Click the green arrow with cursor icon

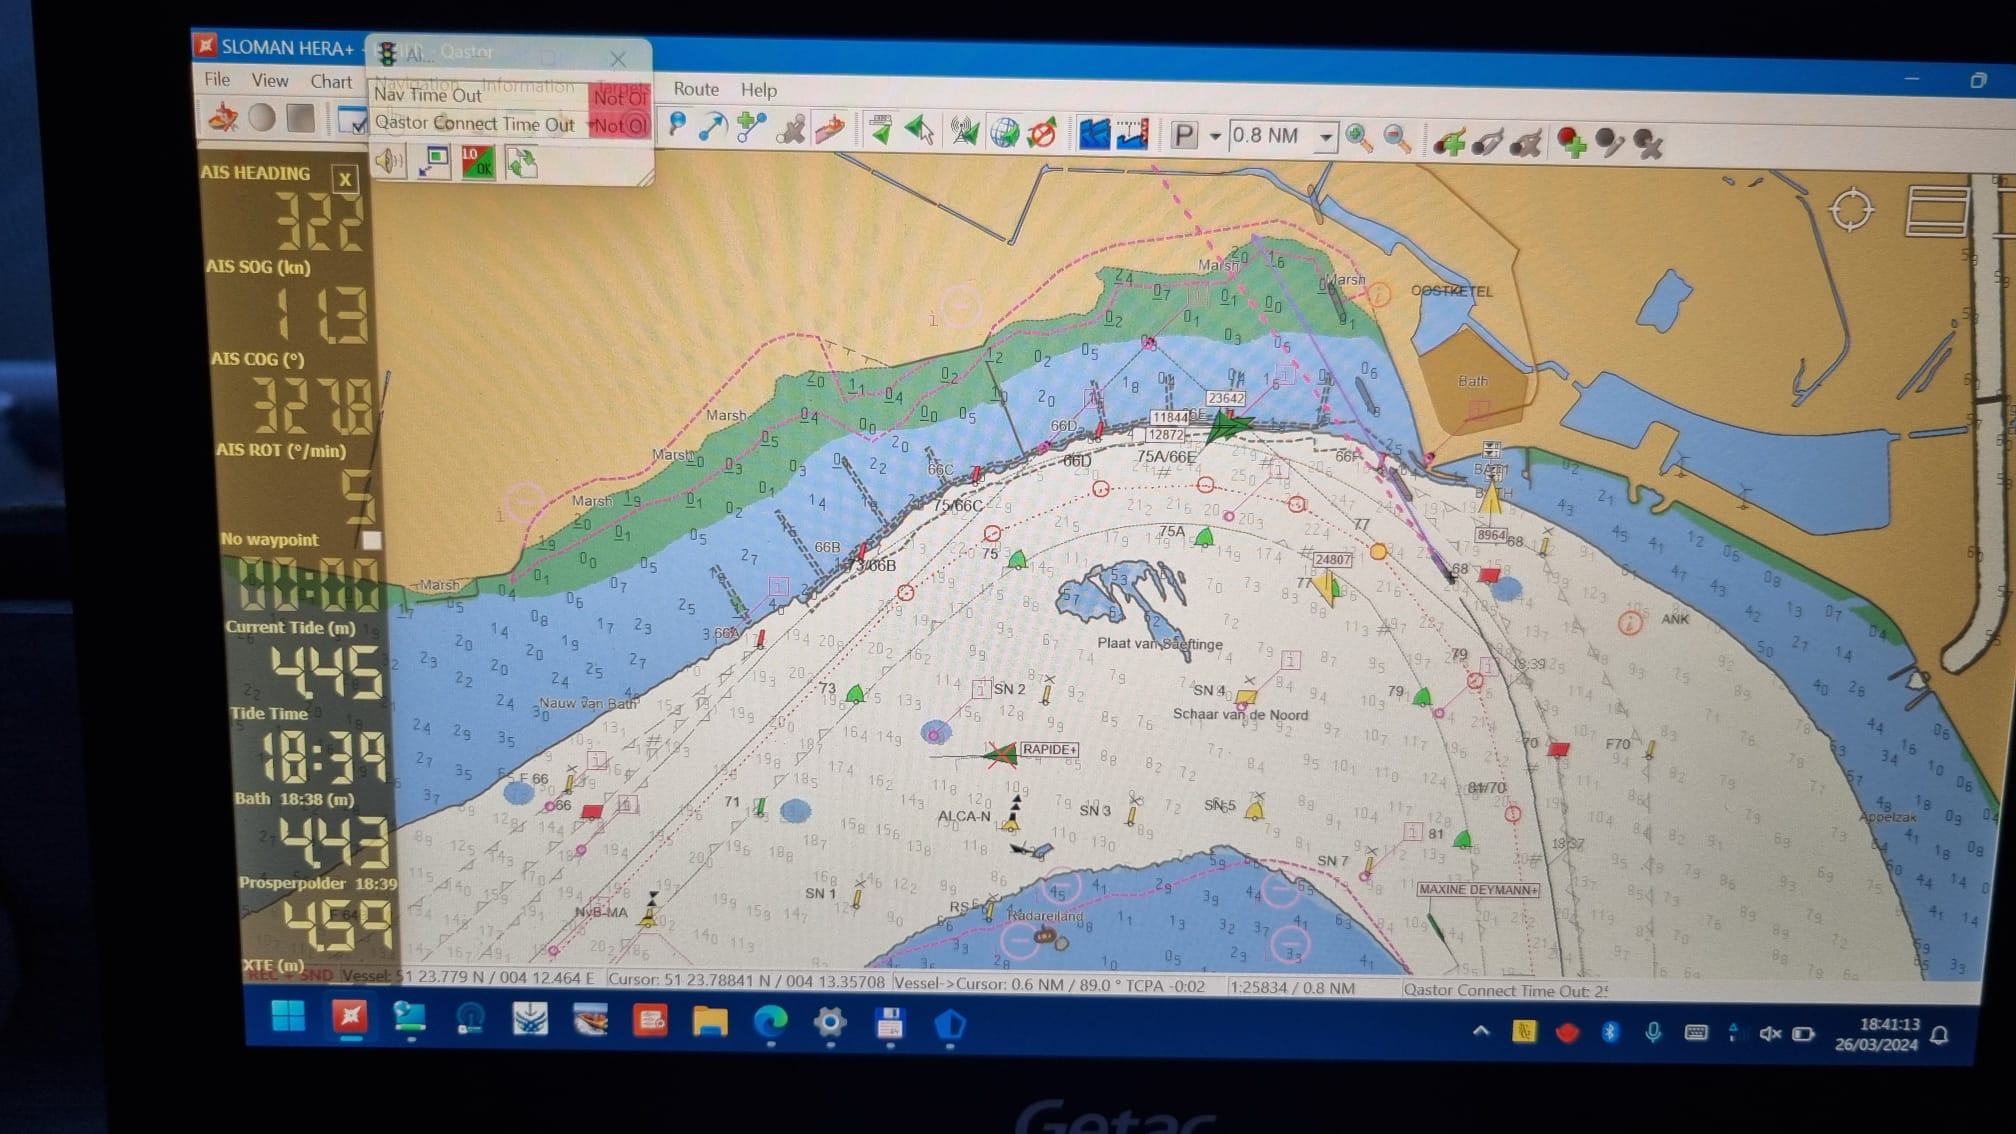pyautogui.click(x=919, y=130)
